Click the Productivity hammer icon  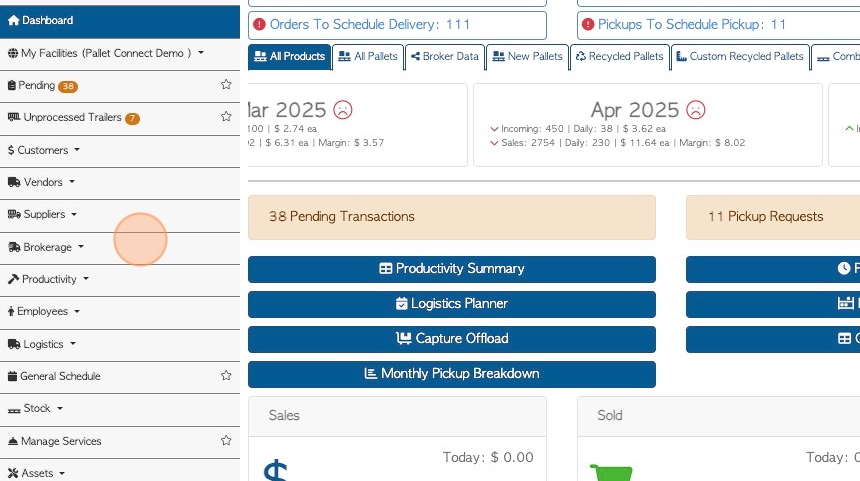pos(13,279)
